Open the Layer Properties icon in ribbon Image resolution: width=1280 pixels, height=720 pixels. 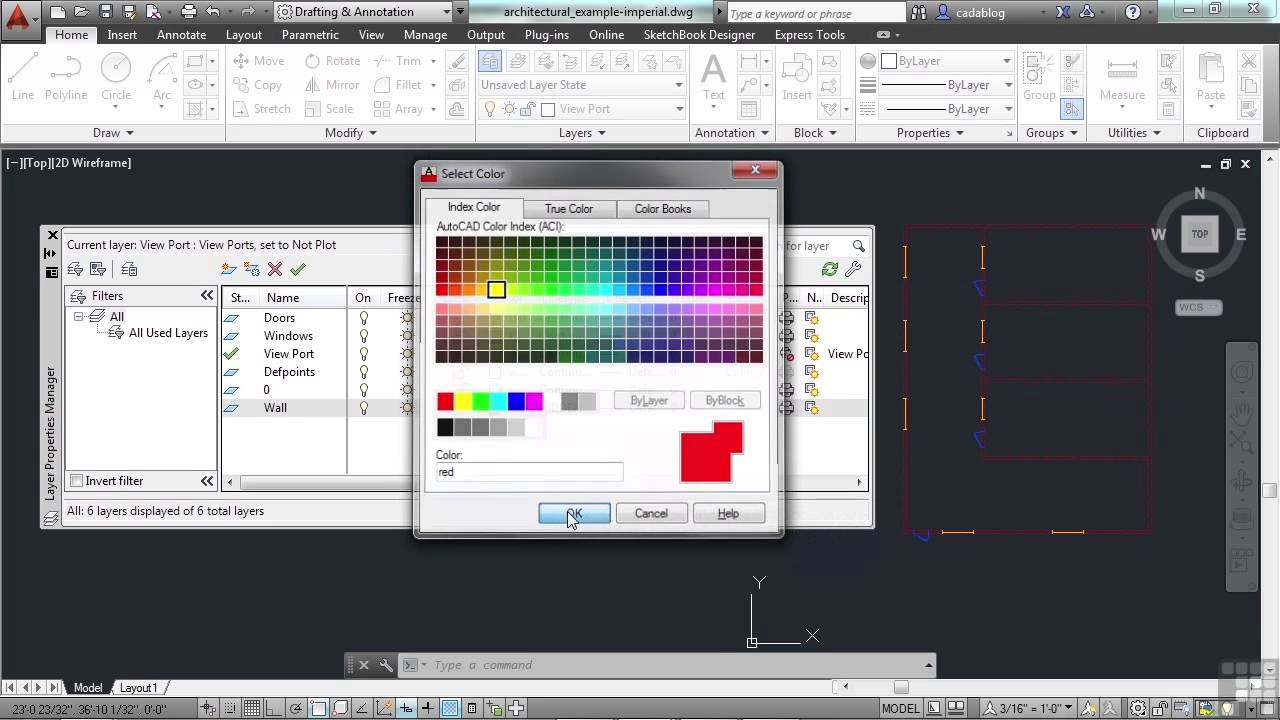[490, 61]
